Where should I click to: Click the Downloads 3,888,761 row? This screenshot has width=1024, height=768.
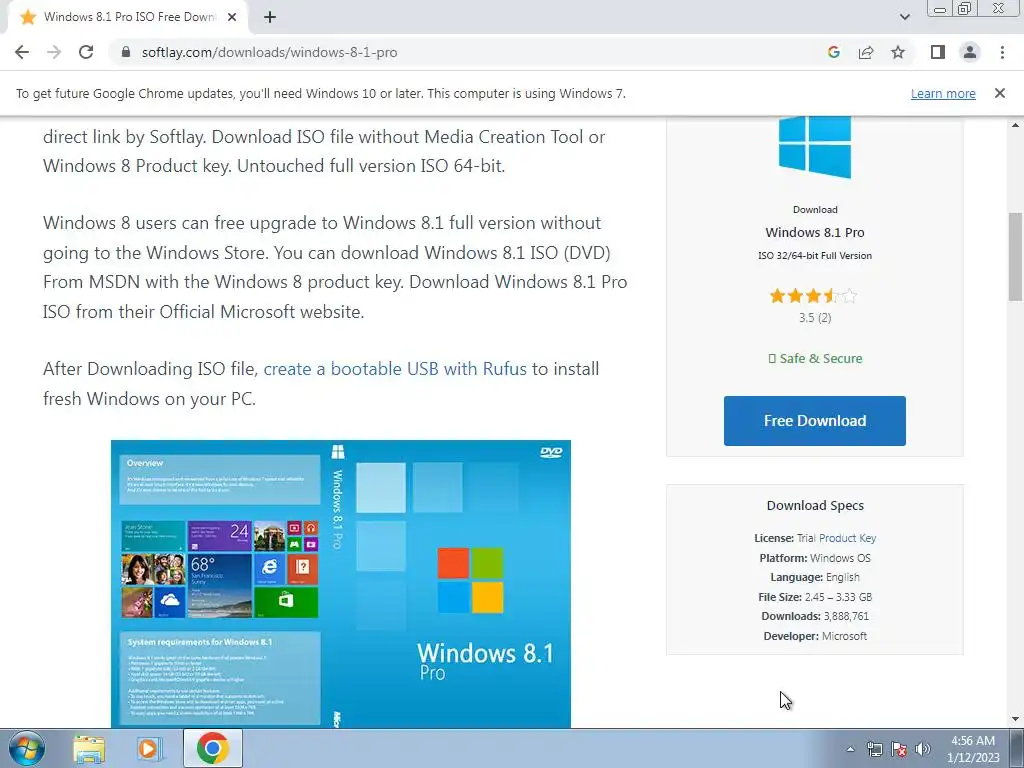(x=815, y=616)
